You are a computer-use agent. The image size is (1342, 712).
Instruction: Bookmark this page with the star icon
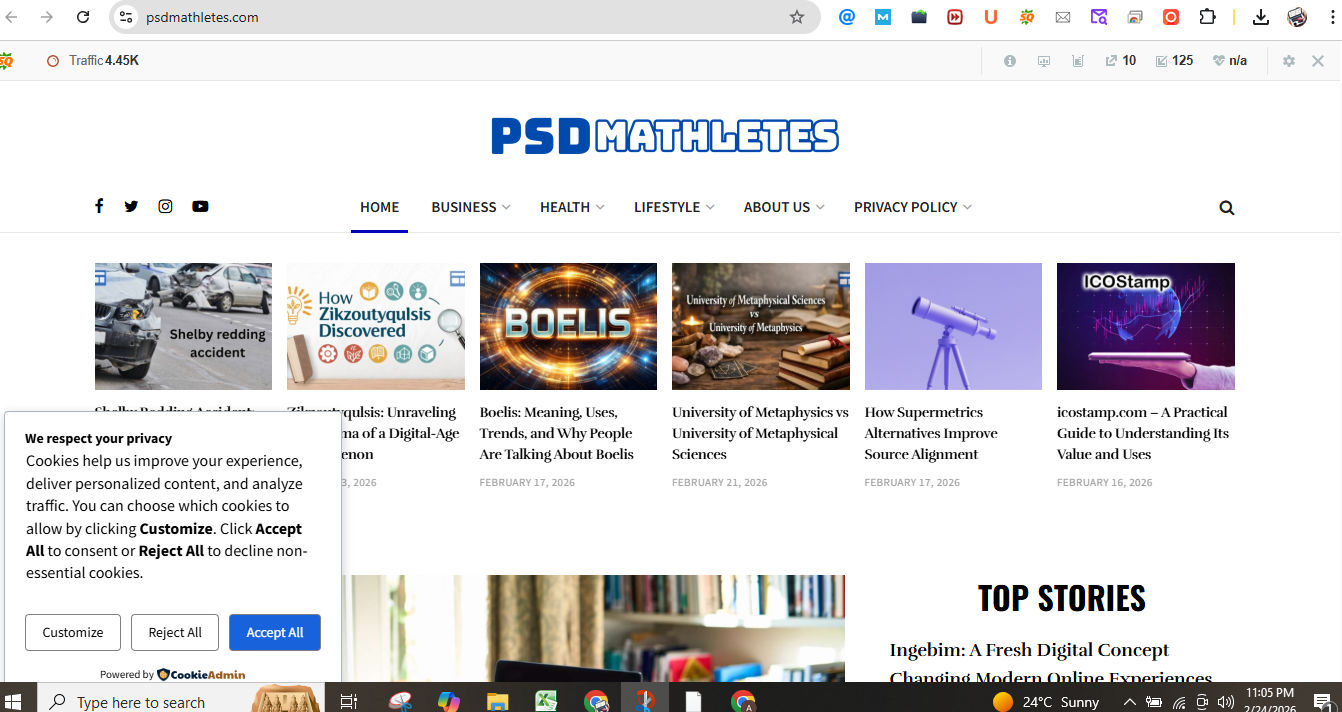tap(797, 17)
